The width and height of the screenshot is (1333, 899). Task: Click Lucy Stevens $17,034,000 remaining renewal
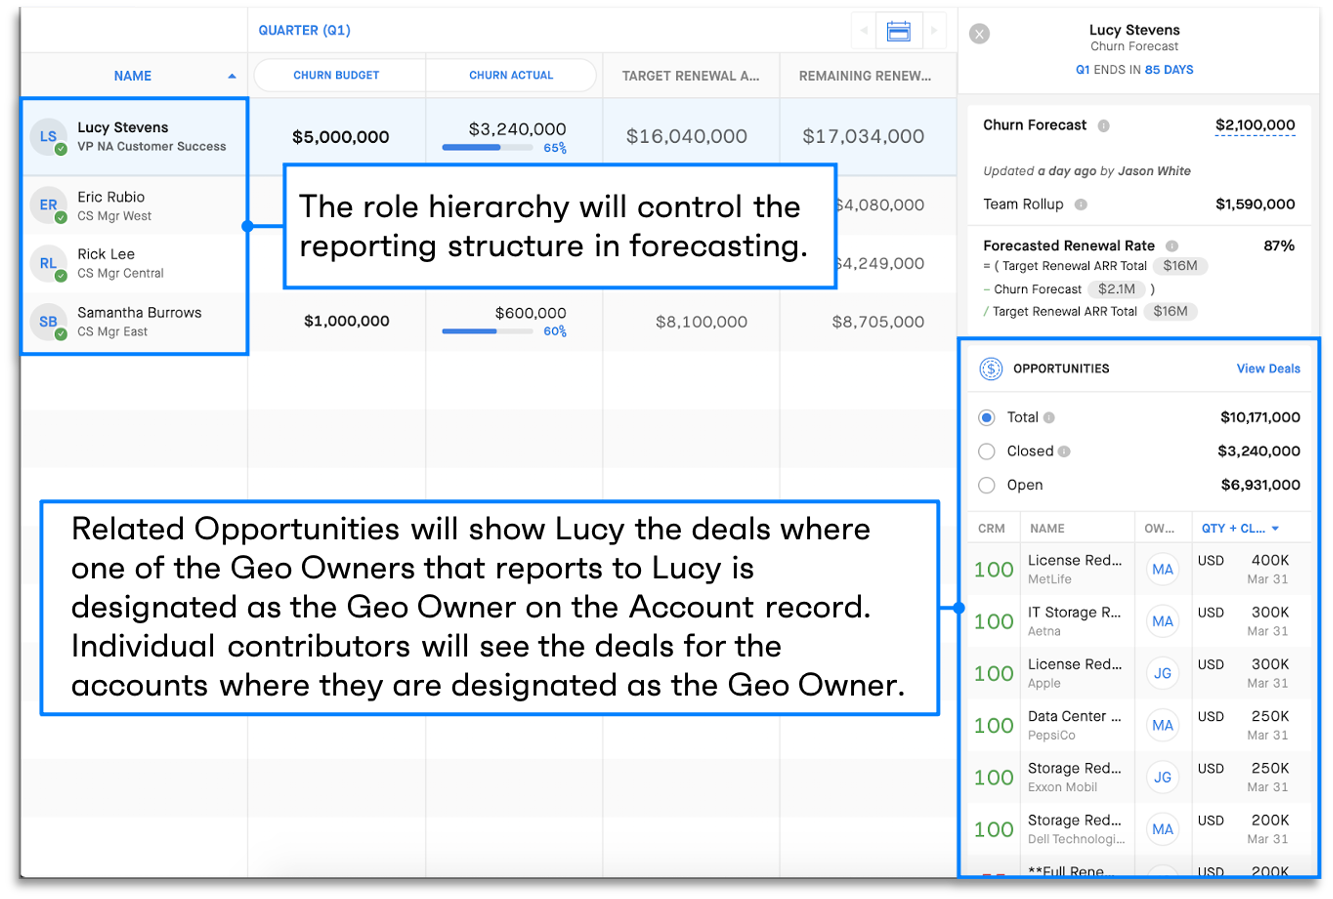point(863,137)
